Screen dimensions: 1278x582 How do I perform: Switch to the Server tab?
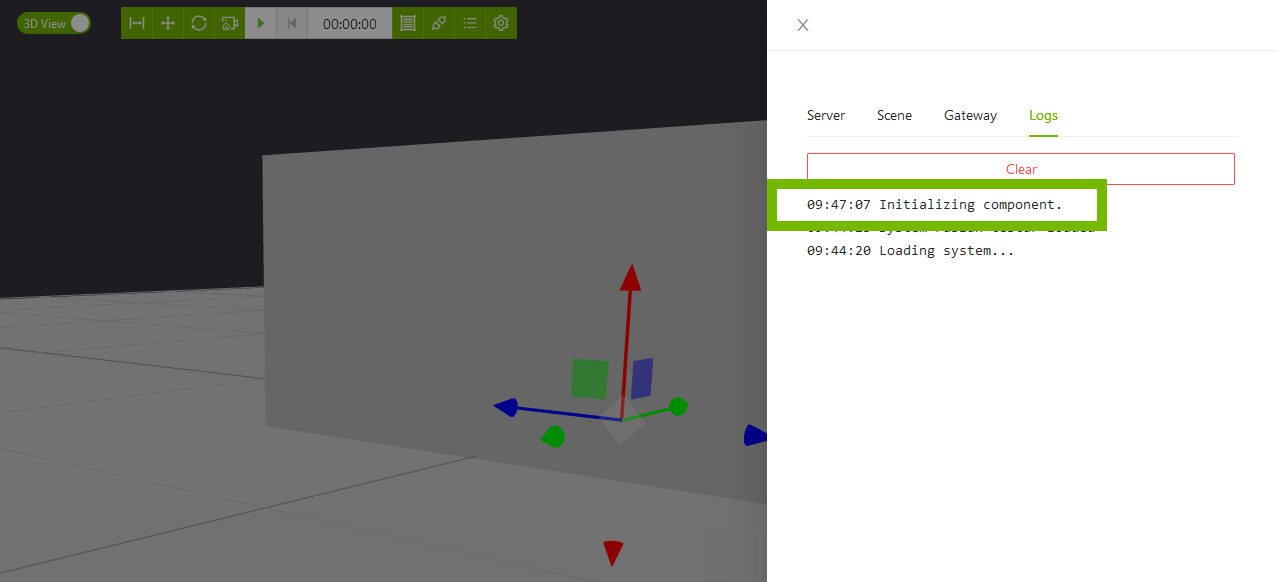click(x=826, y=116)
